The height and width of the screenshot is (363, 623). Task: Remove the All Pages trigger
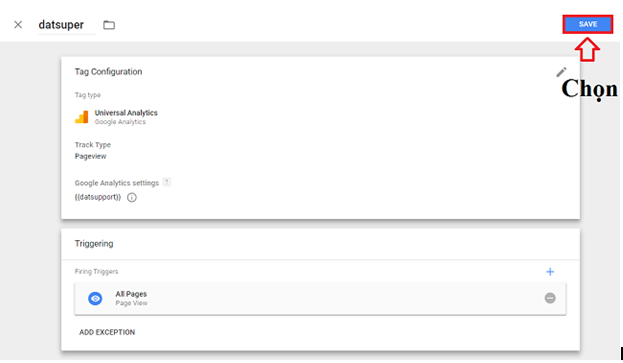pos(550,298)
